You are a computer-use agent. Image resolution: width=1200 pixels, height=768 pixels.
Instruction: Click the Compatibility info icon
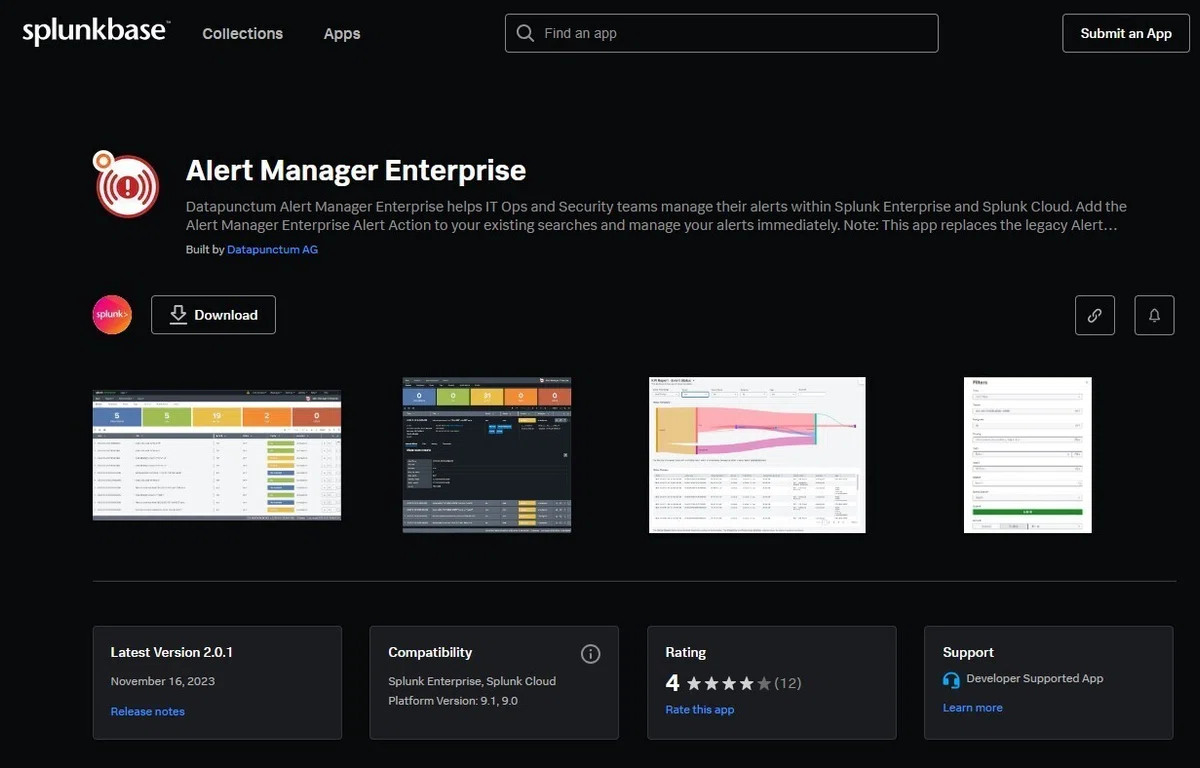591,654
